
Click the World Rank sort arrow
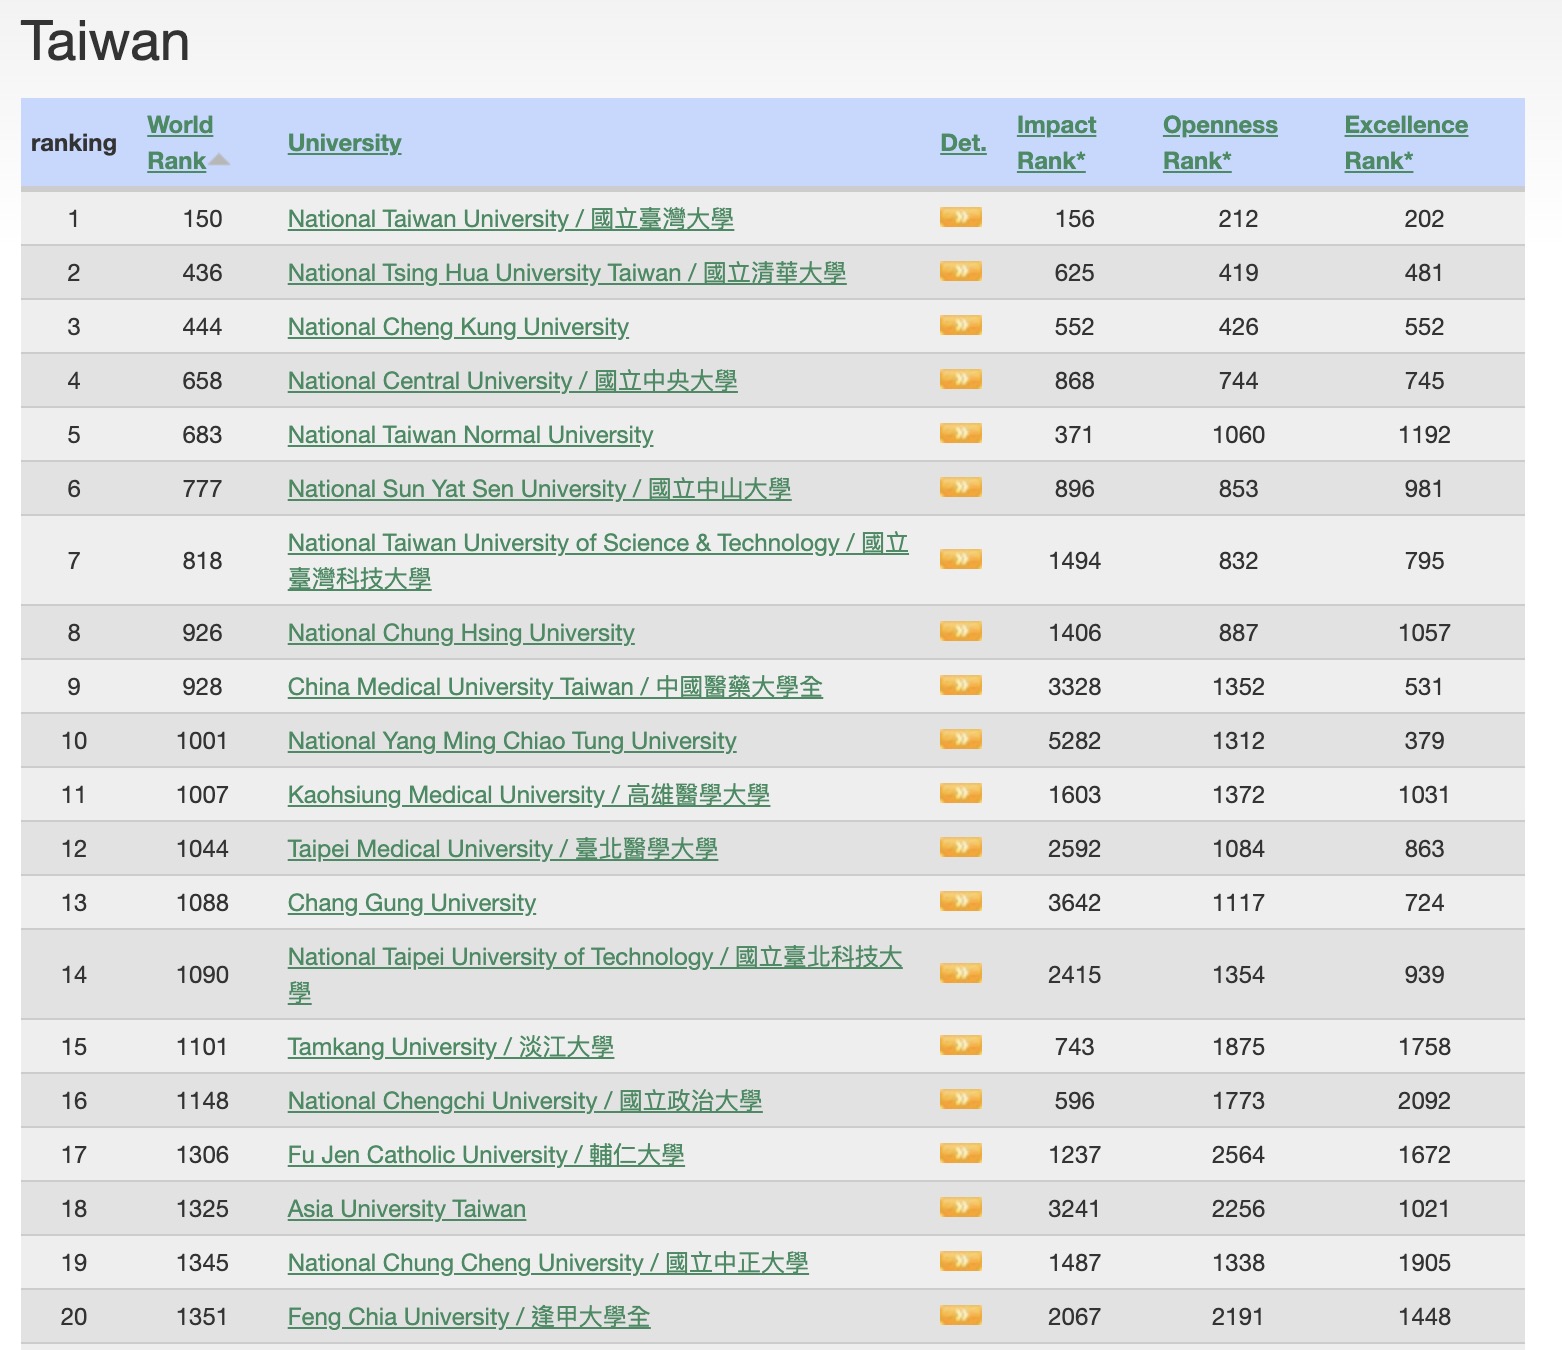pos(219,160)
